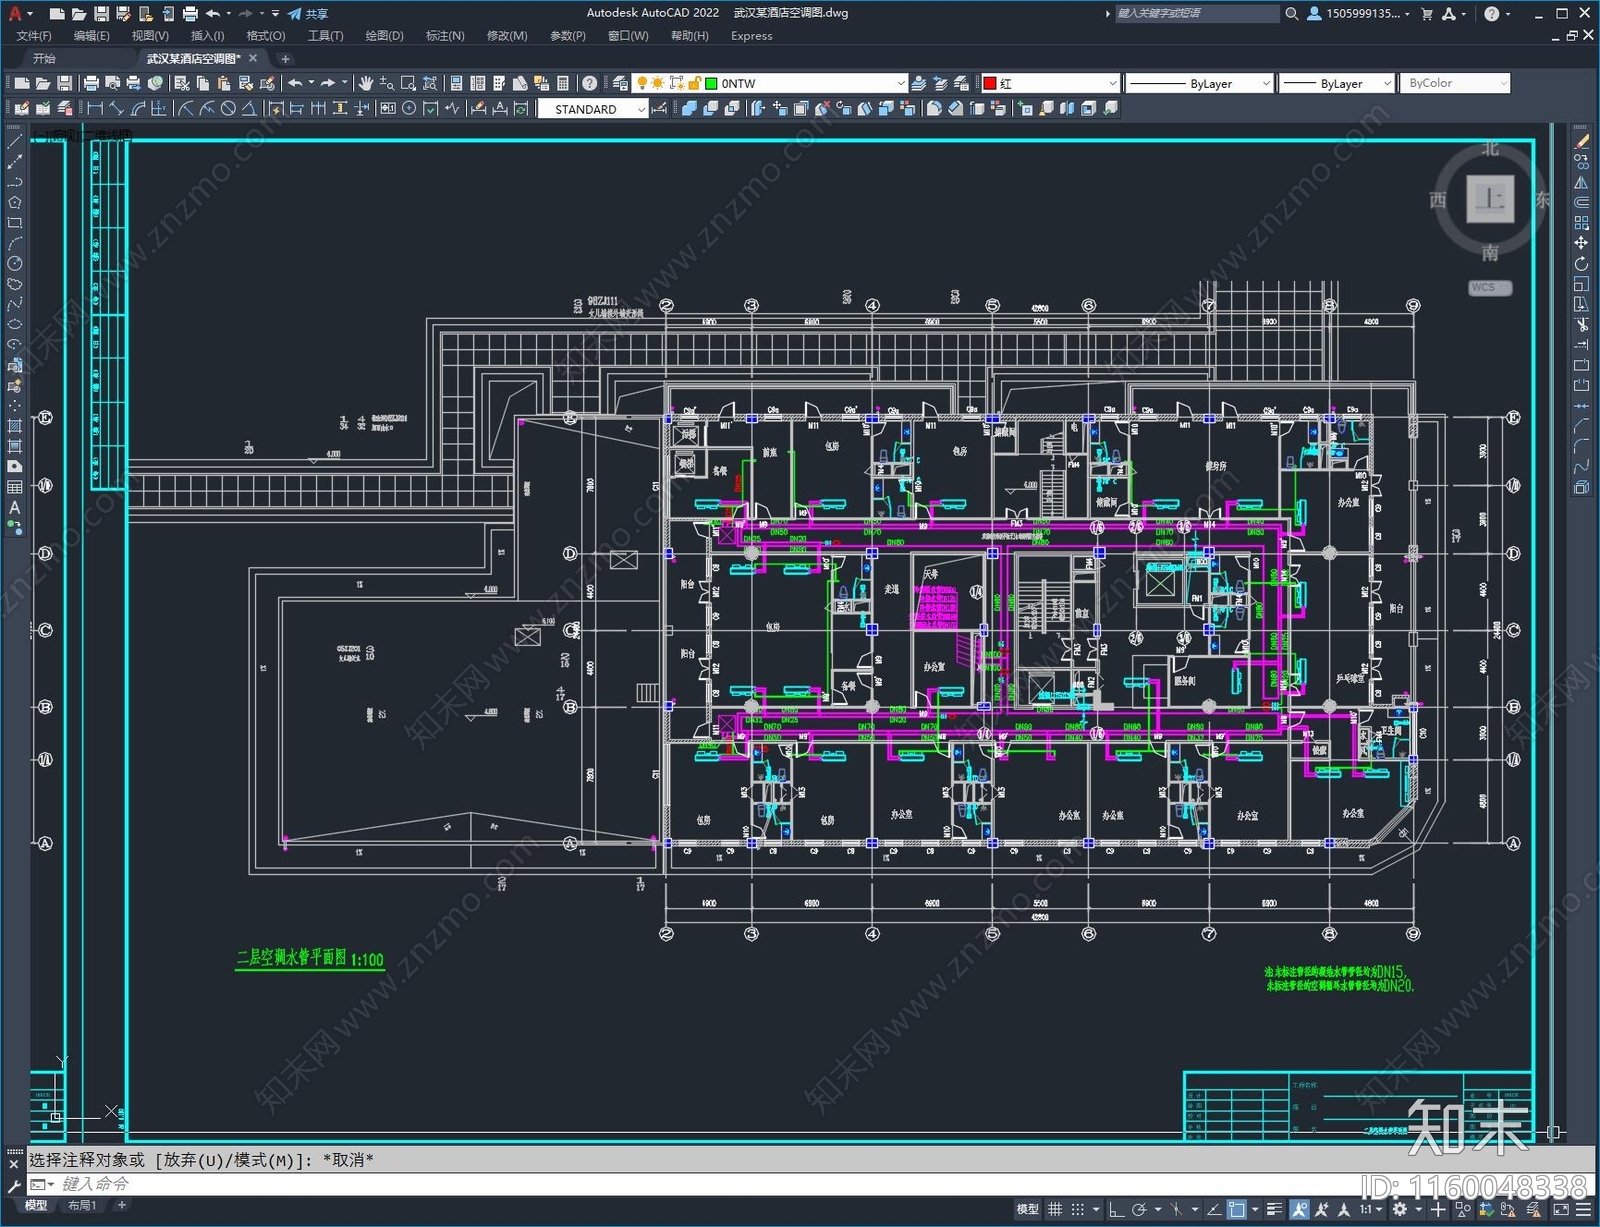This screenshot has height=1227, width=1600.
Task: Click the 模型 button in the status bar
Action: [1027, 1209]
